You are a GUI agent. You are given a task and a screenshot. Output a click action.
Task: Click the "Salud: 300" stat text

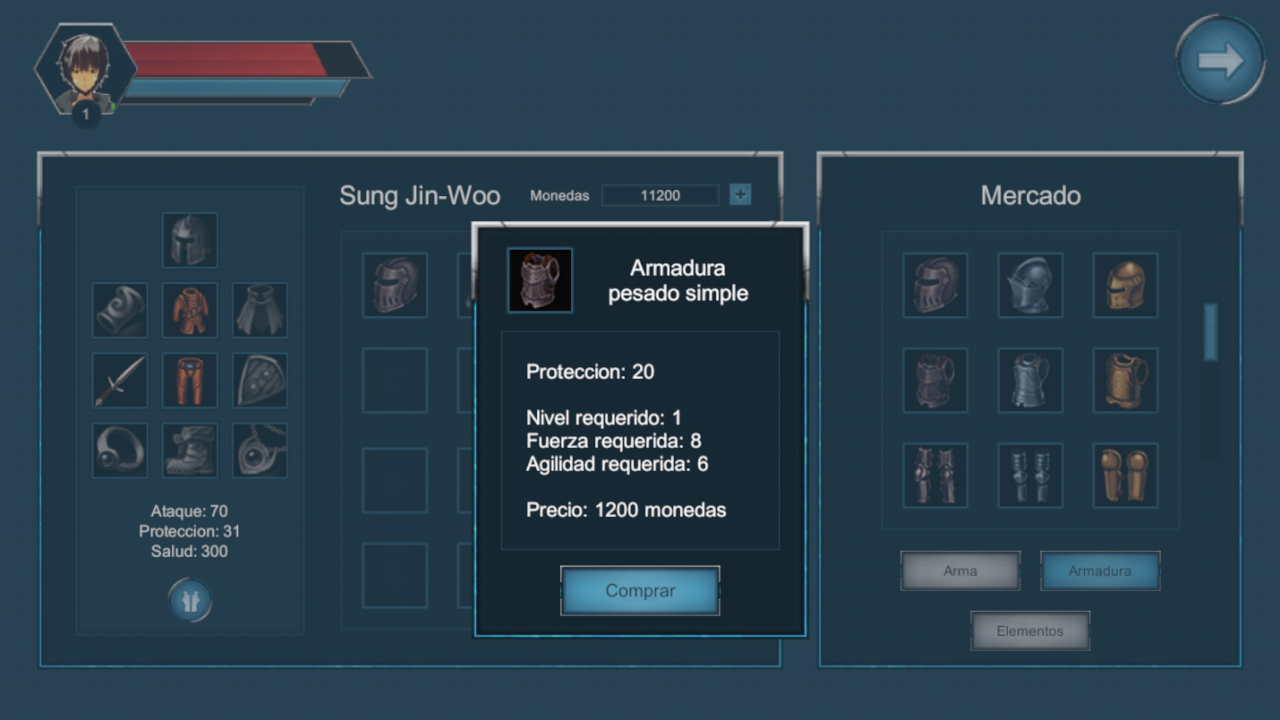[190, 551]
